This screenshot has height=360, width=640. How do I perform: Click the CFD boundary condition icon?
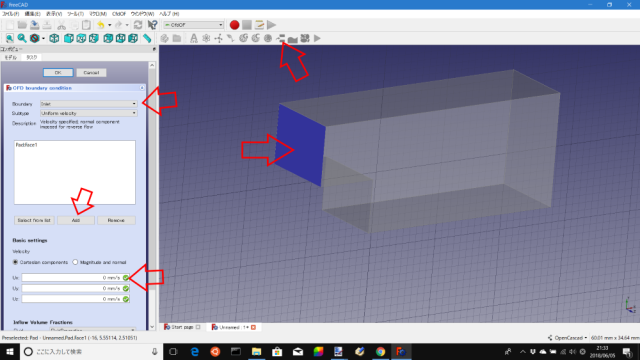point(280,38)
